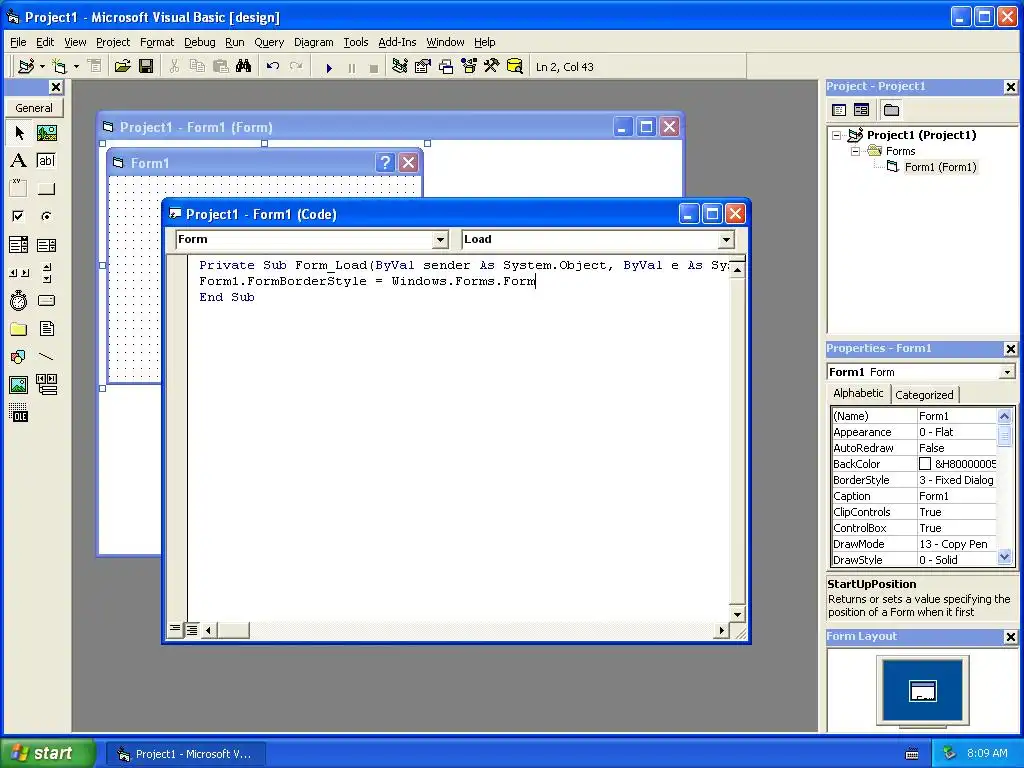The height and width of the screenshot is (768, 1024).
Task: Select the OptionButton control in the toolbox
Action: pyautogui.click(x=46, y=216)
